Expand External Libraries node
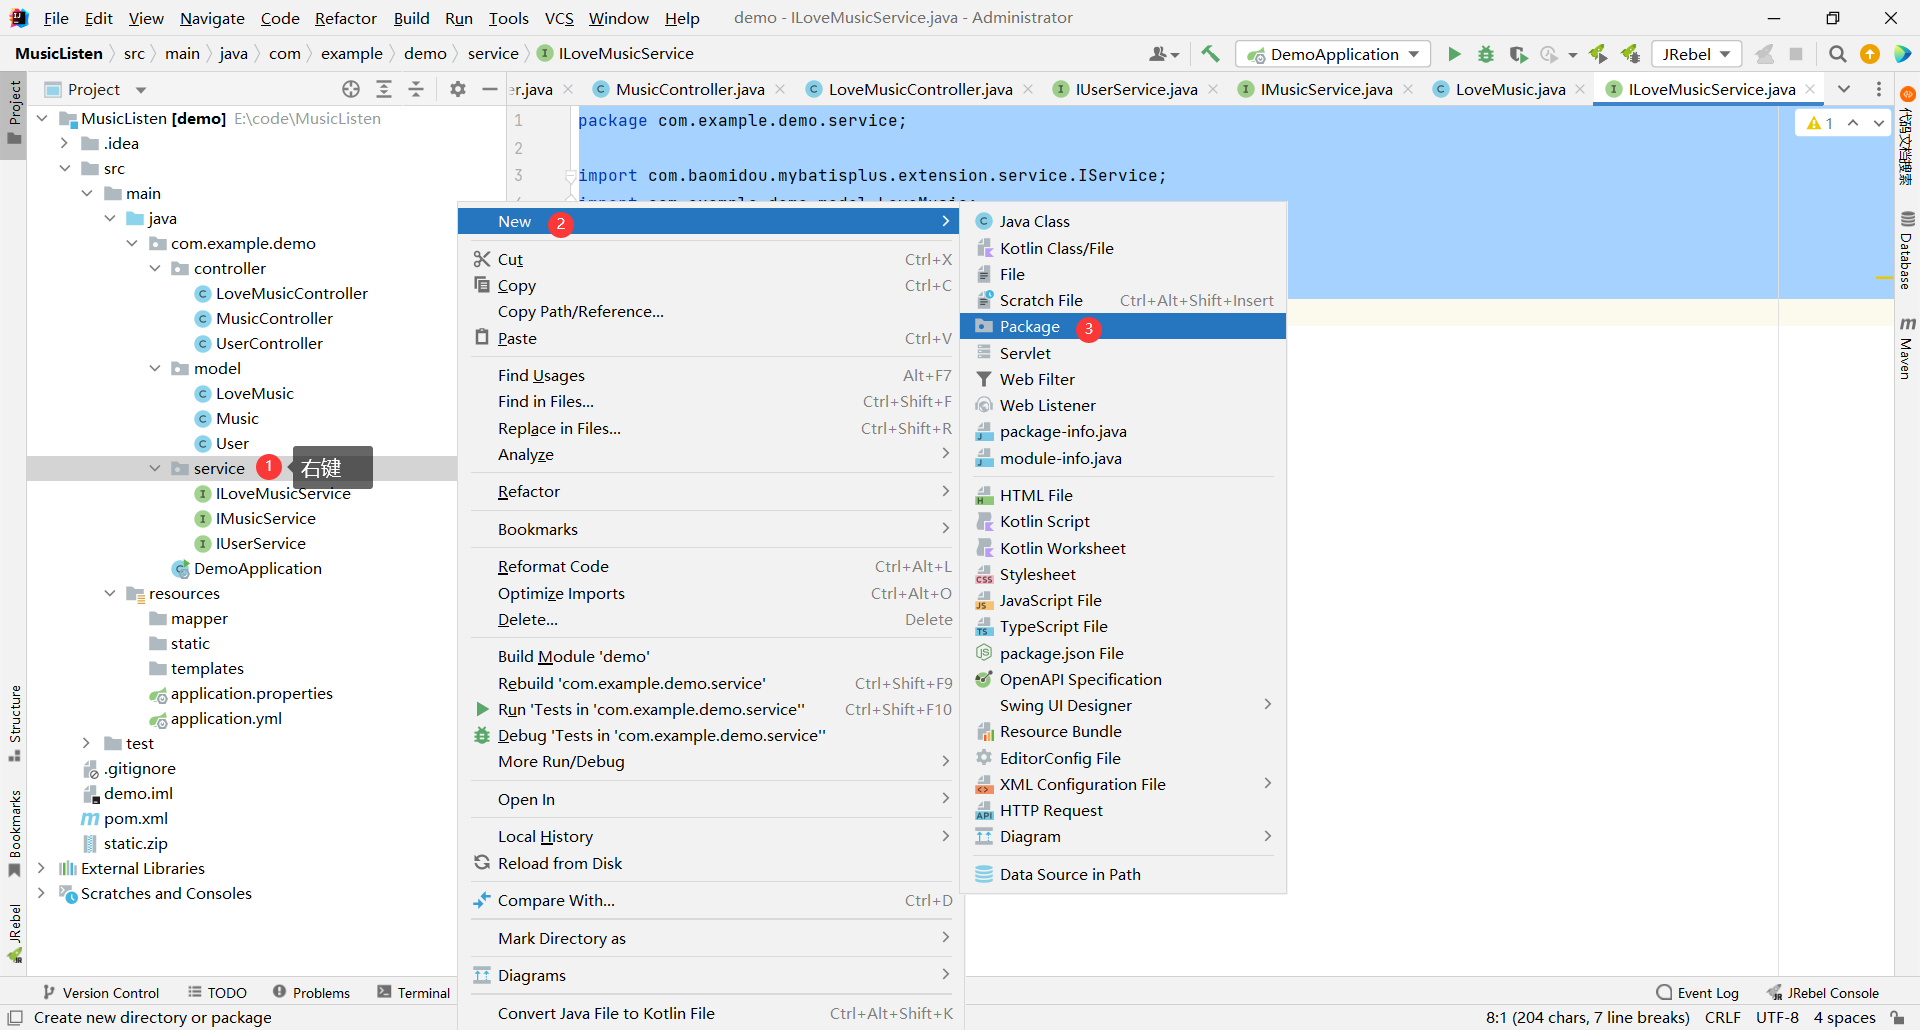The width and height of the screenshot is (1920, 1030). [41, 868]
